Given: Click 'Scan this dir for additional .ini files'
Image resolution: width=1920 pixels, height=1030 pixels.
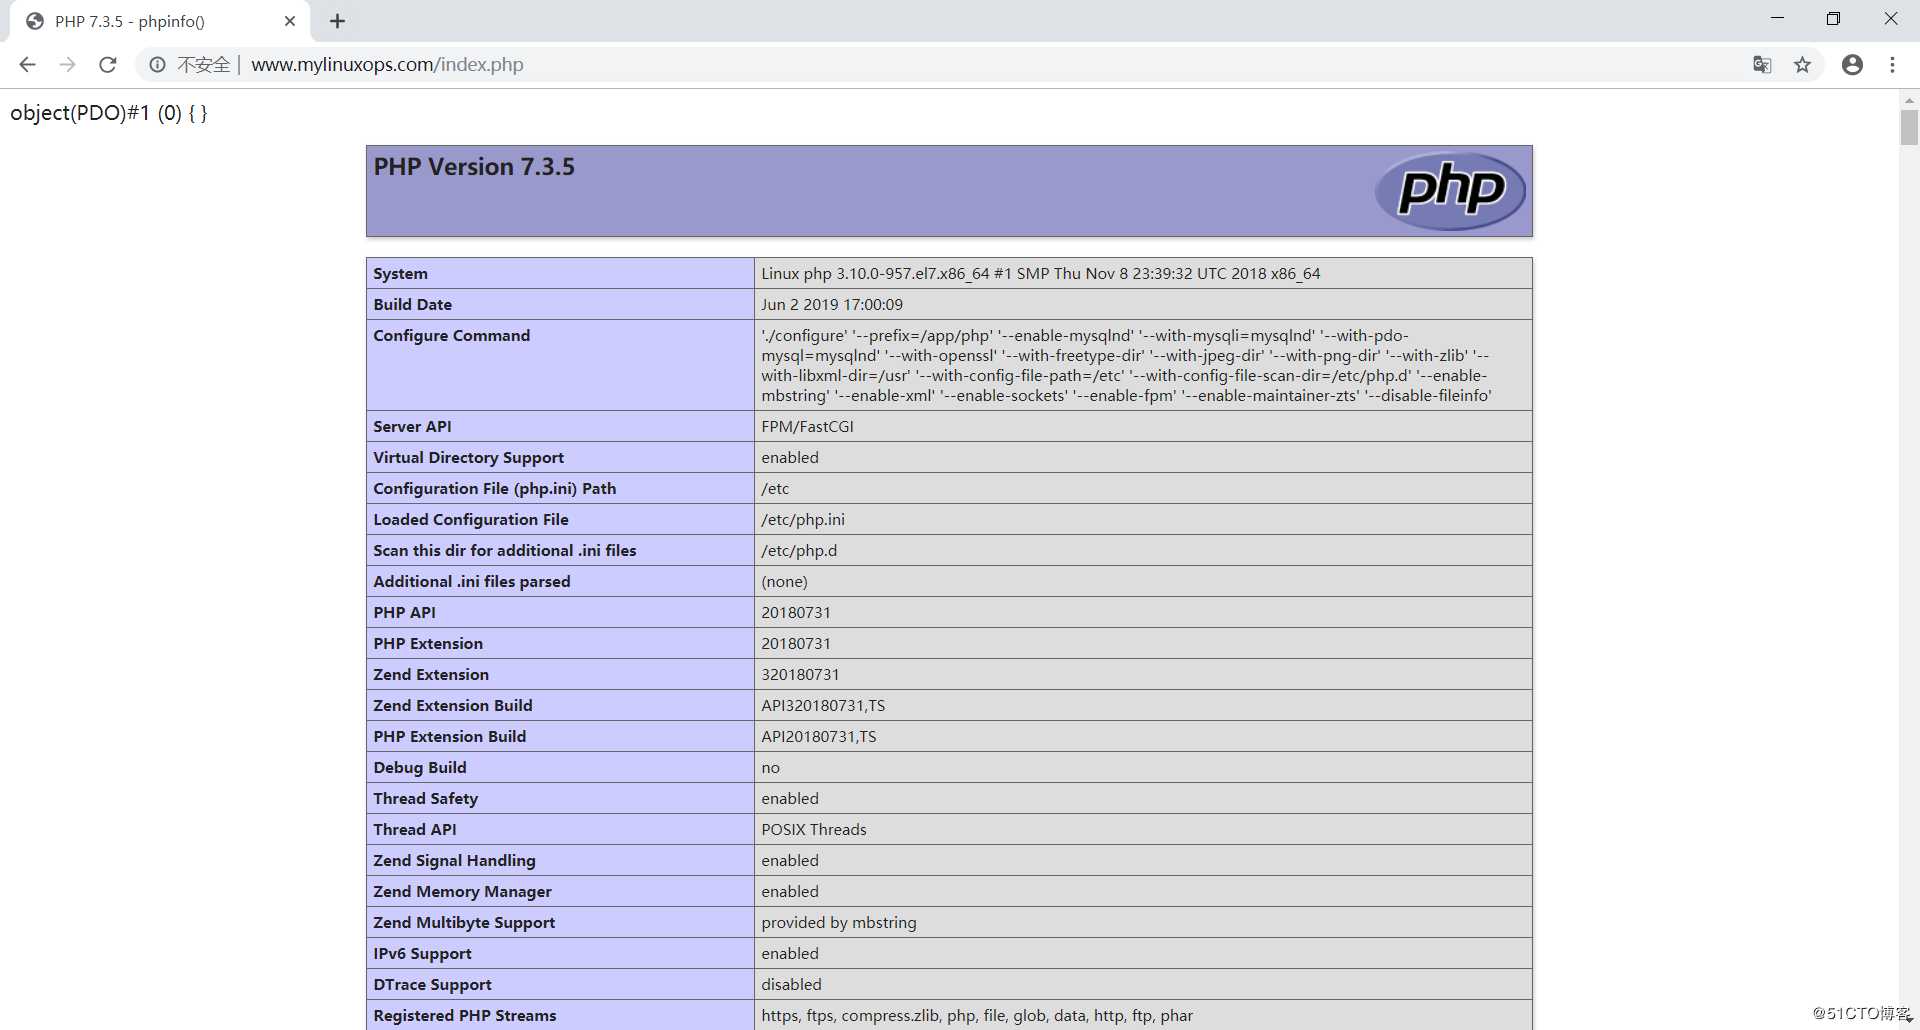Looking at the screenshot, I should click(504, 551).
